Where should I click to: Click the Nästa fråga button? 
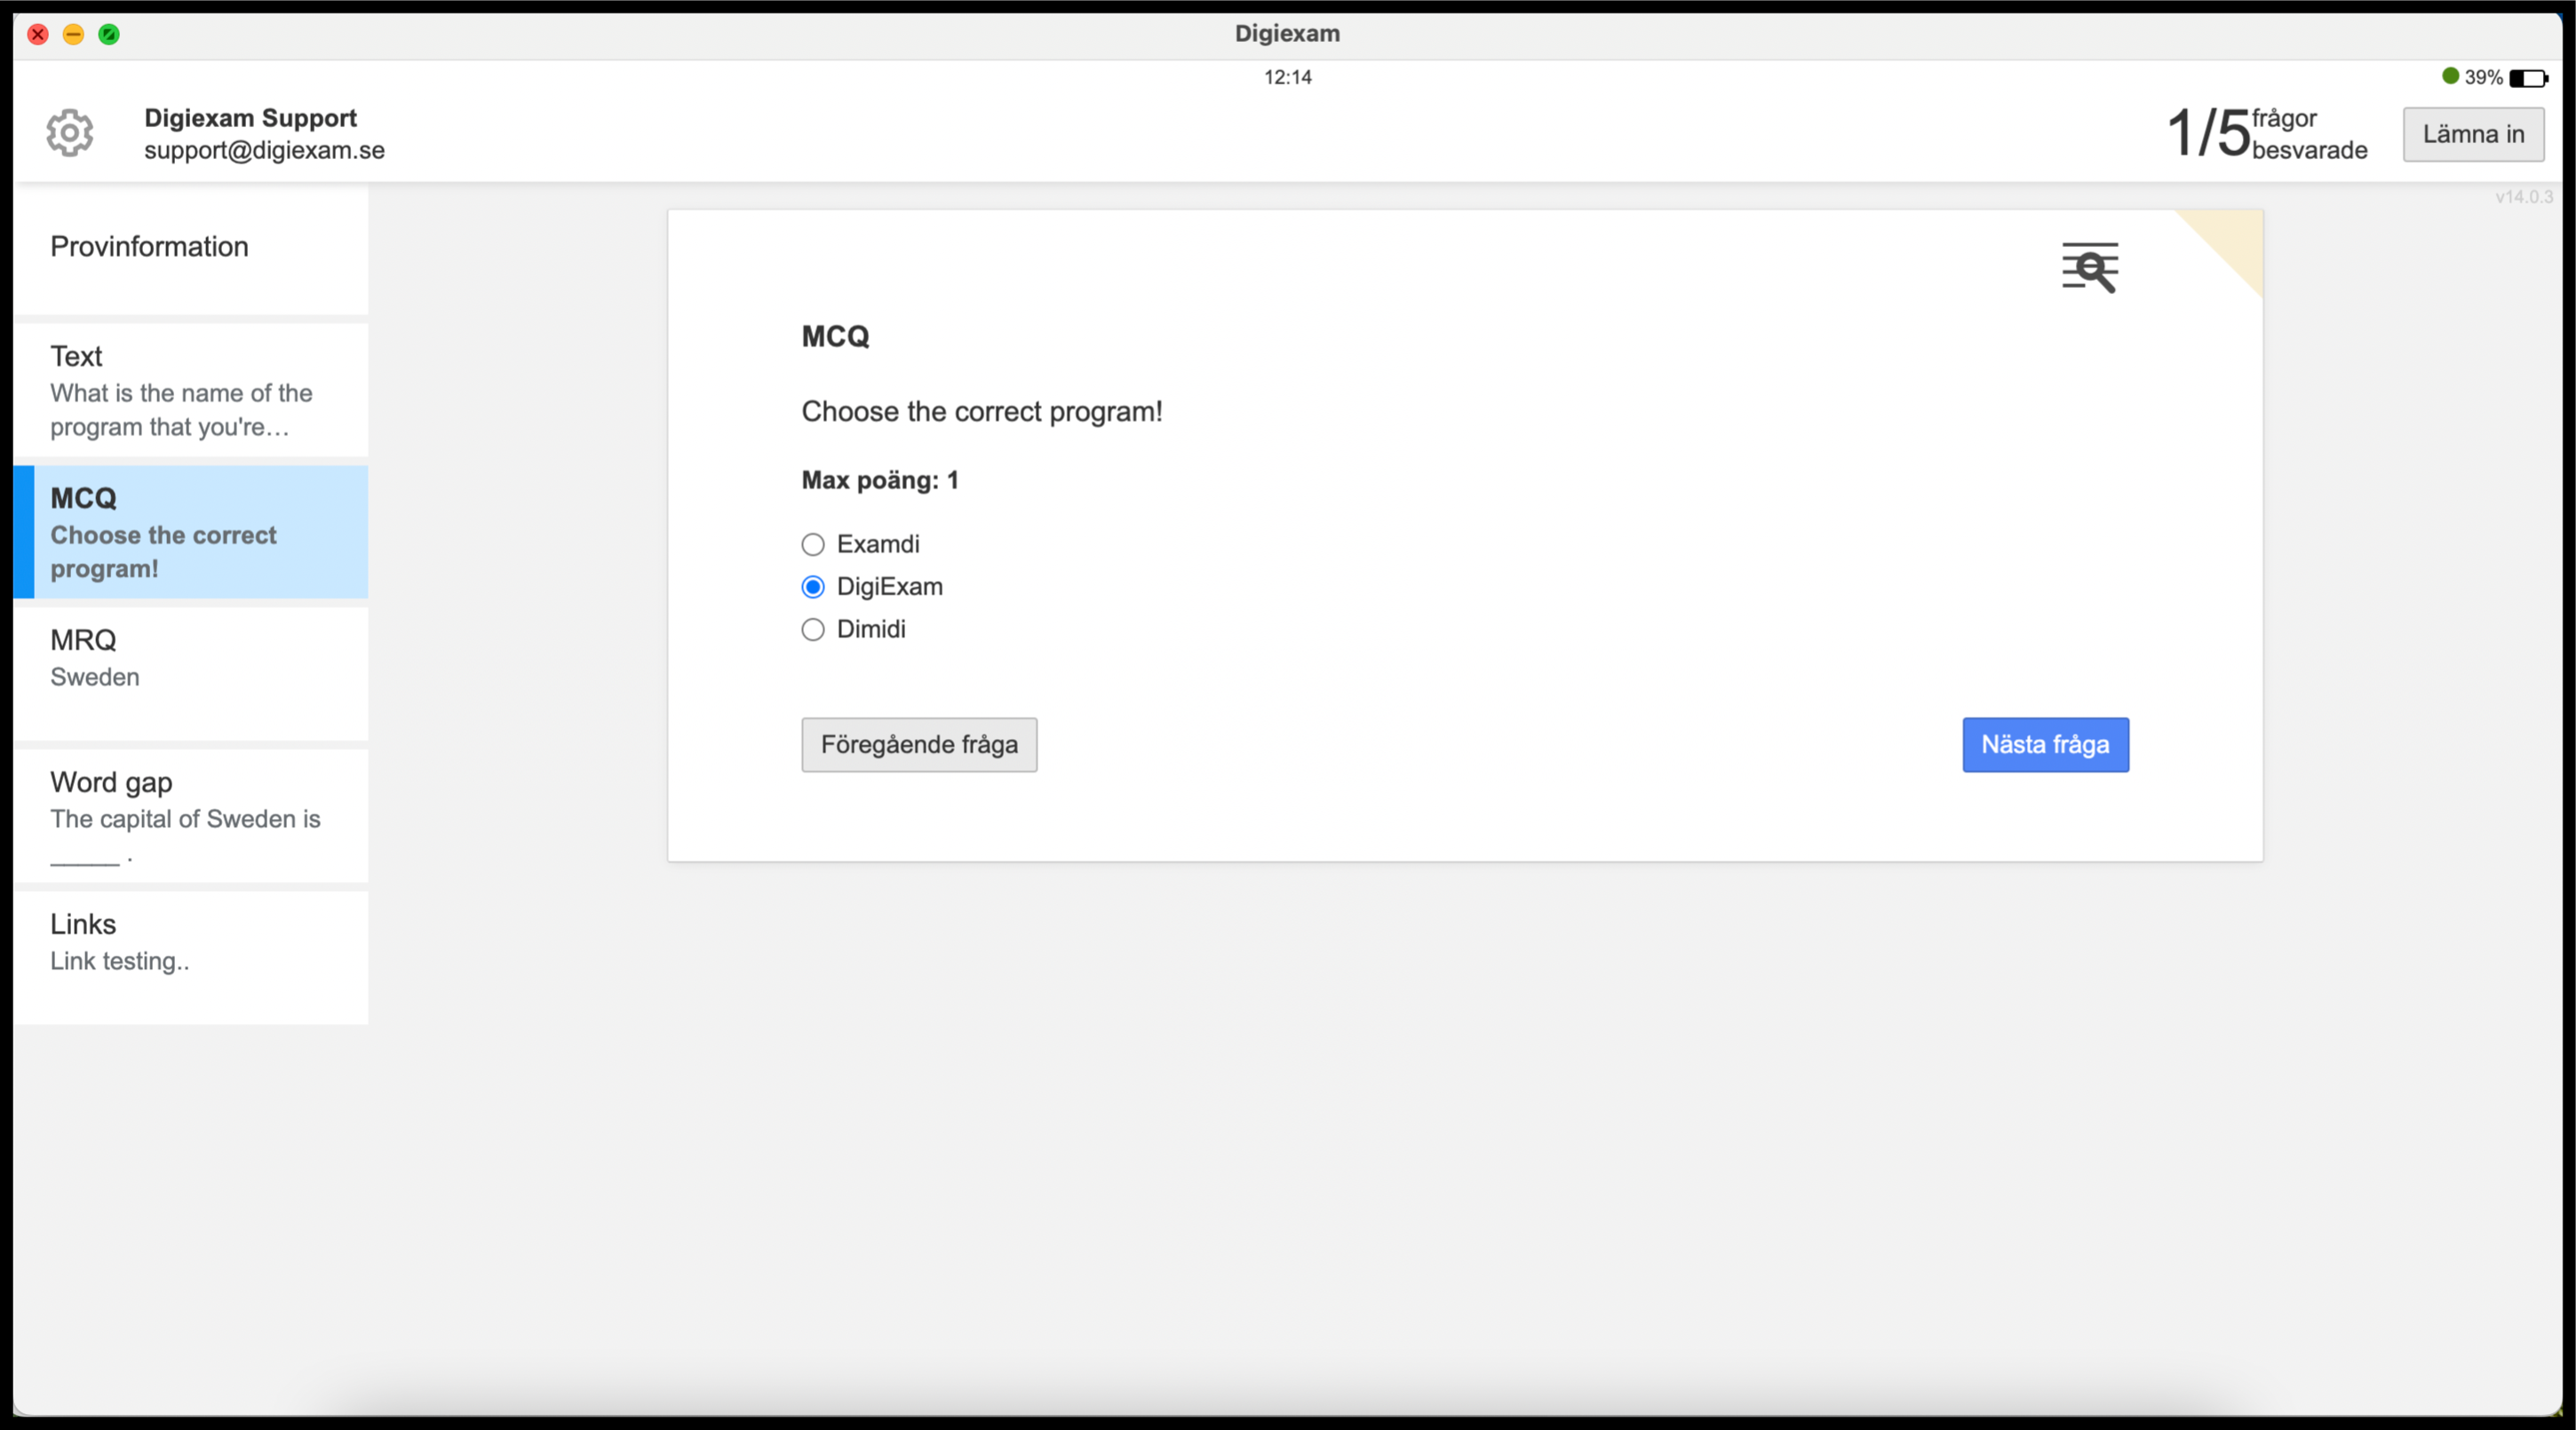coord(2045,745)
